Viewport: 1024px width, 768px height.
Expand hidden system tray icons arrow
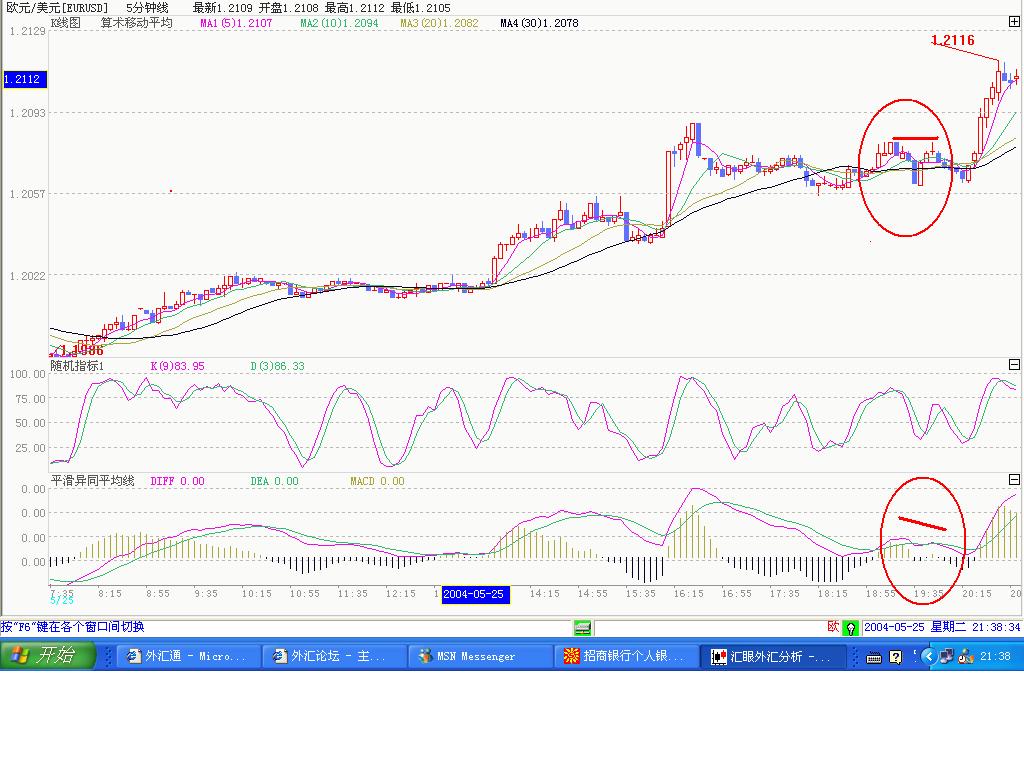coord(928,656)
